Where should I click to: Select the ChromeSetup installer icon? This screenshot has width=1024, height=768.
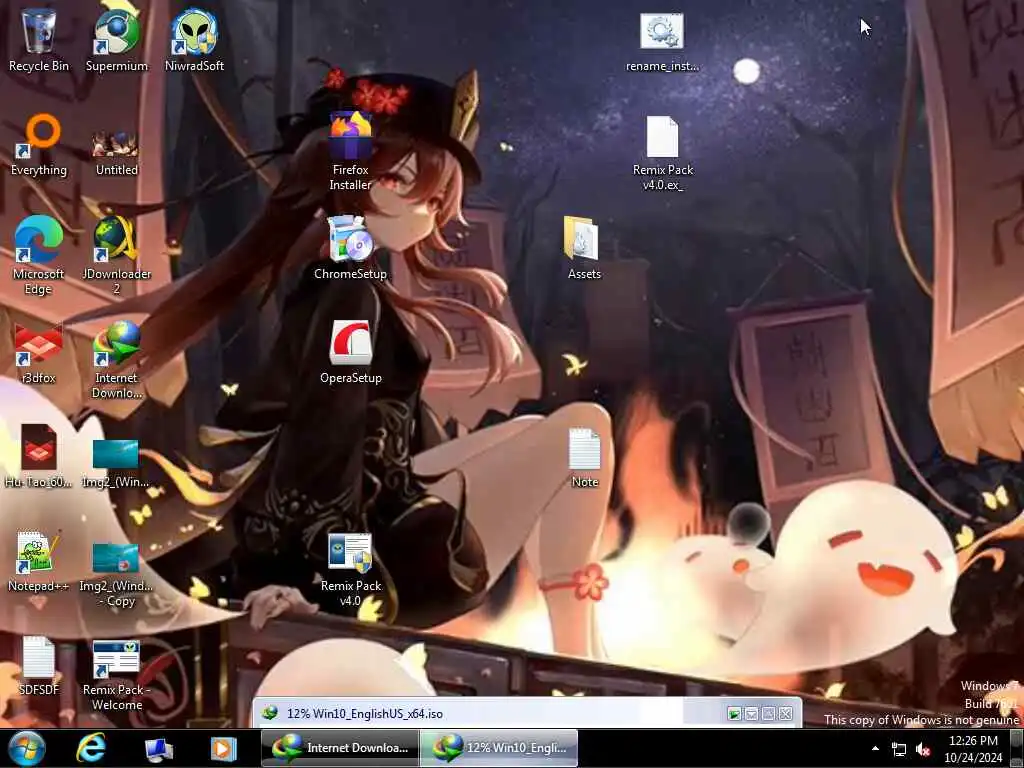pyautogui.click(x=351, y=248)
